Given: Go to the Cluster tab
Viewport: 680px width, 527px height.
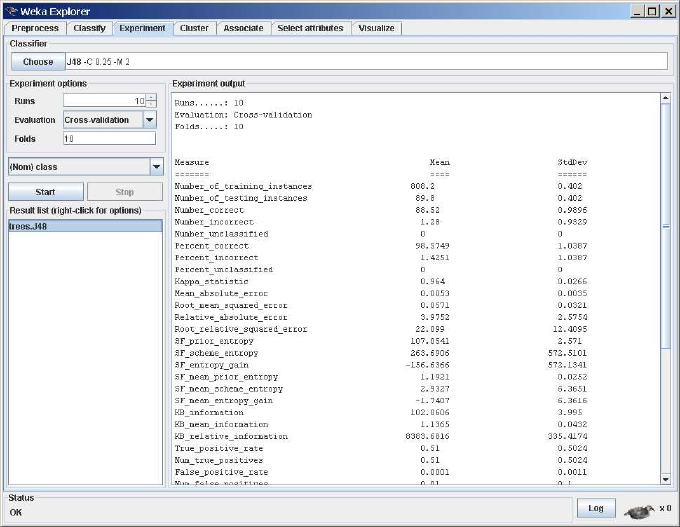Looking at the screenshot, I should (194, 28).
